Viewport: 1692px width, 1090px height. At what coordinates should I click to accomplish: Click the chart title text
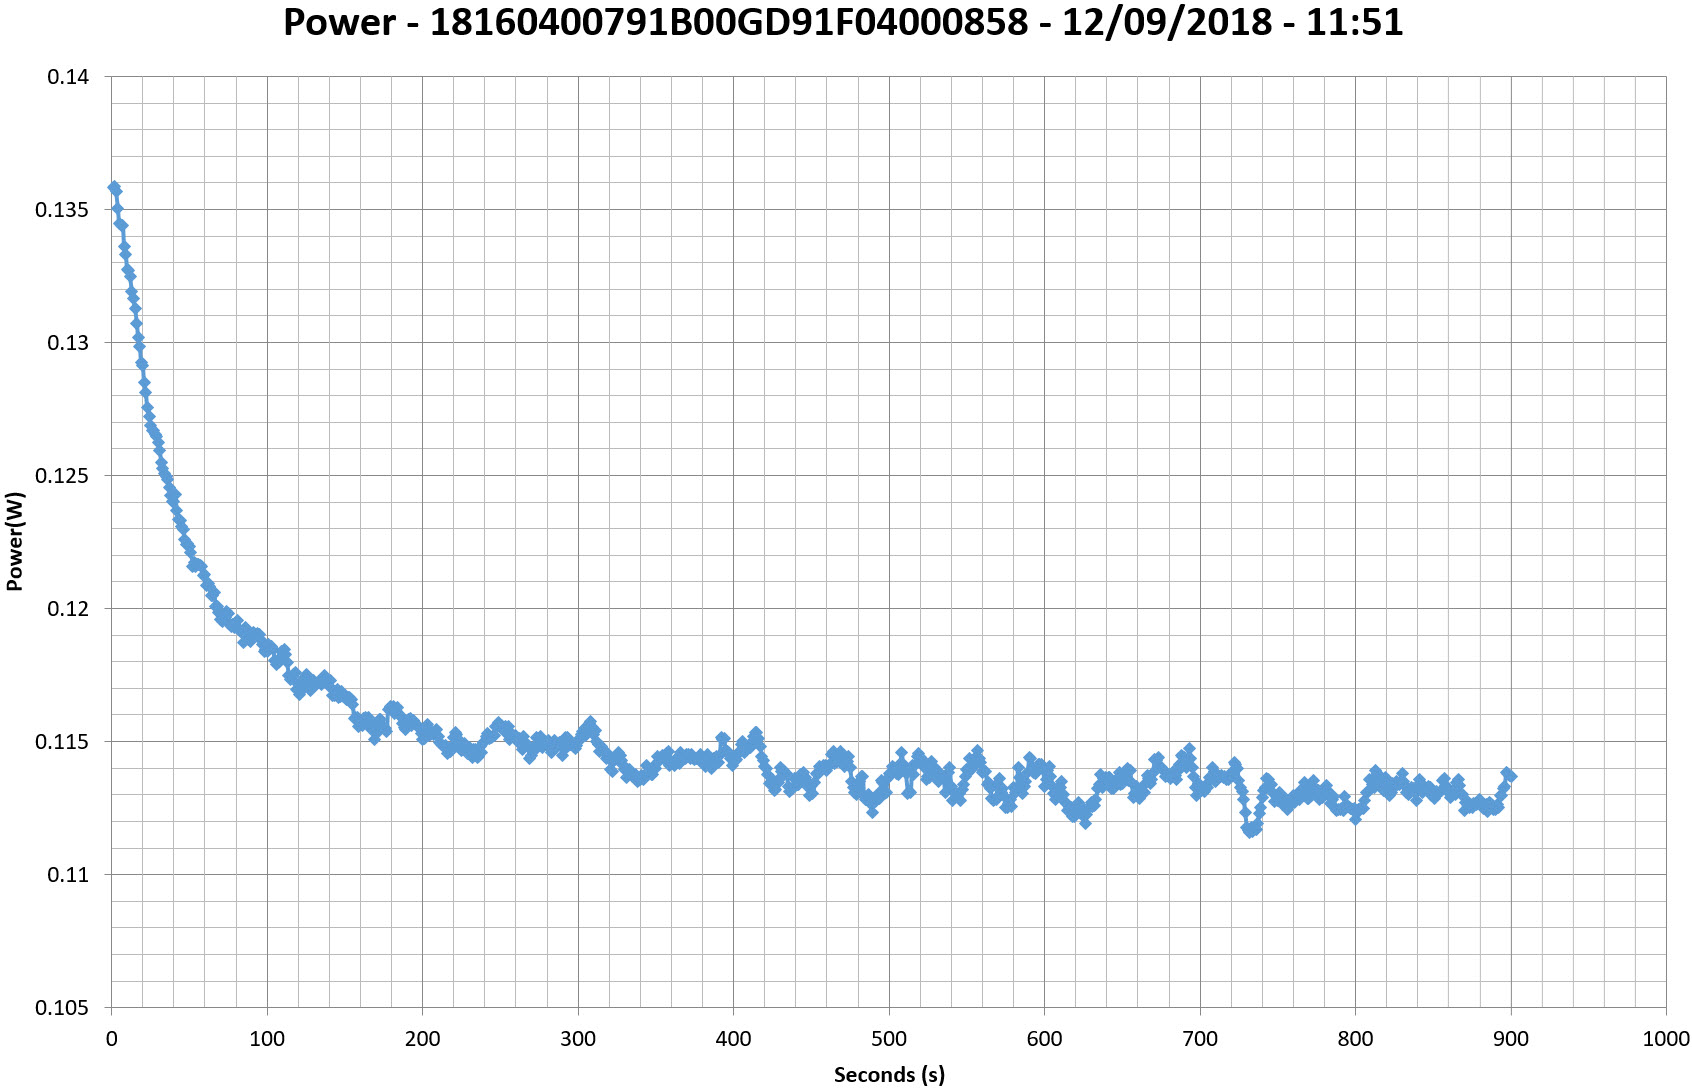pos(843,22)
